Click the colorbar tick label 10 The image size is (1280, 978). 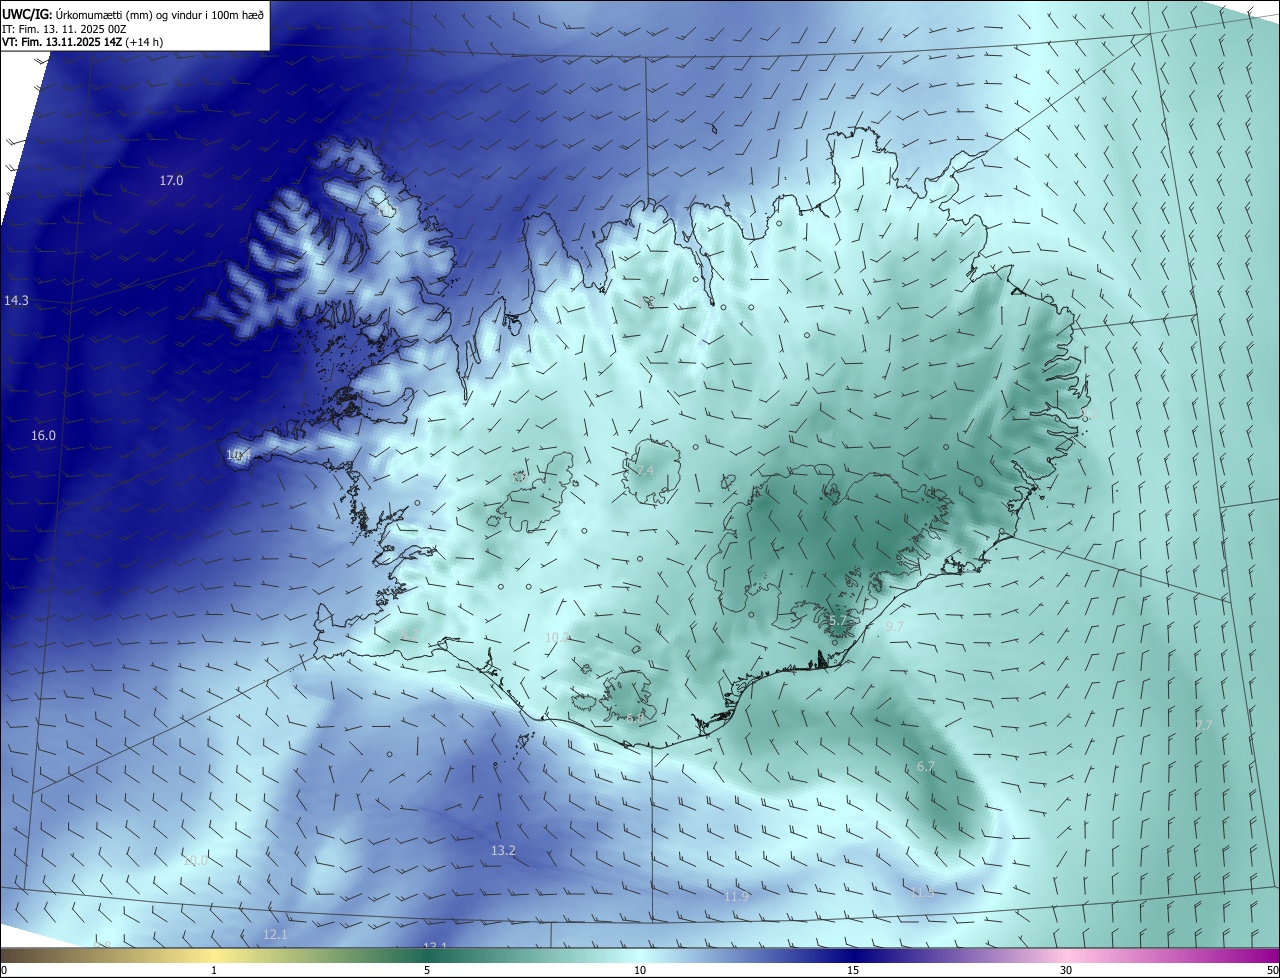click(x=640, y=970)
